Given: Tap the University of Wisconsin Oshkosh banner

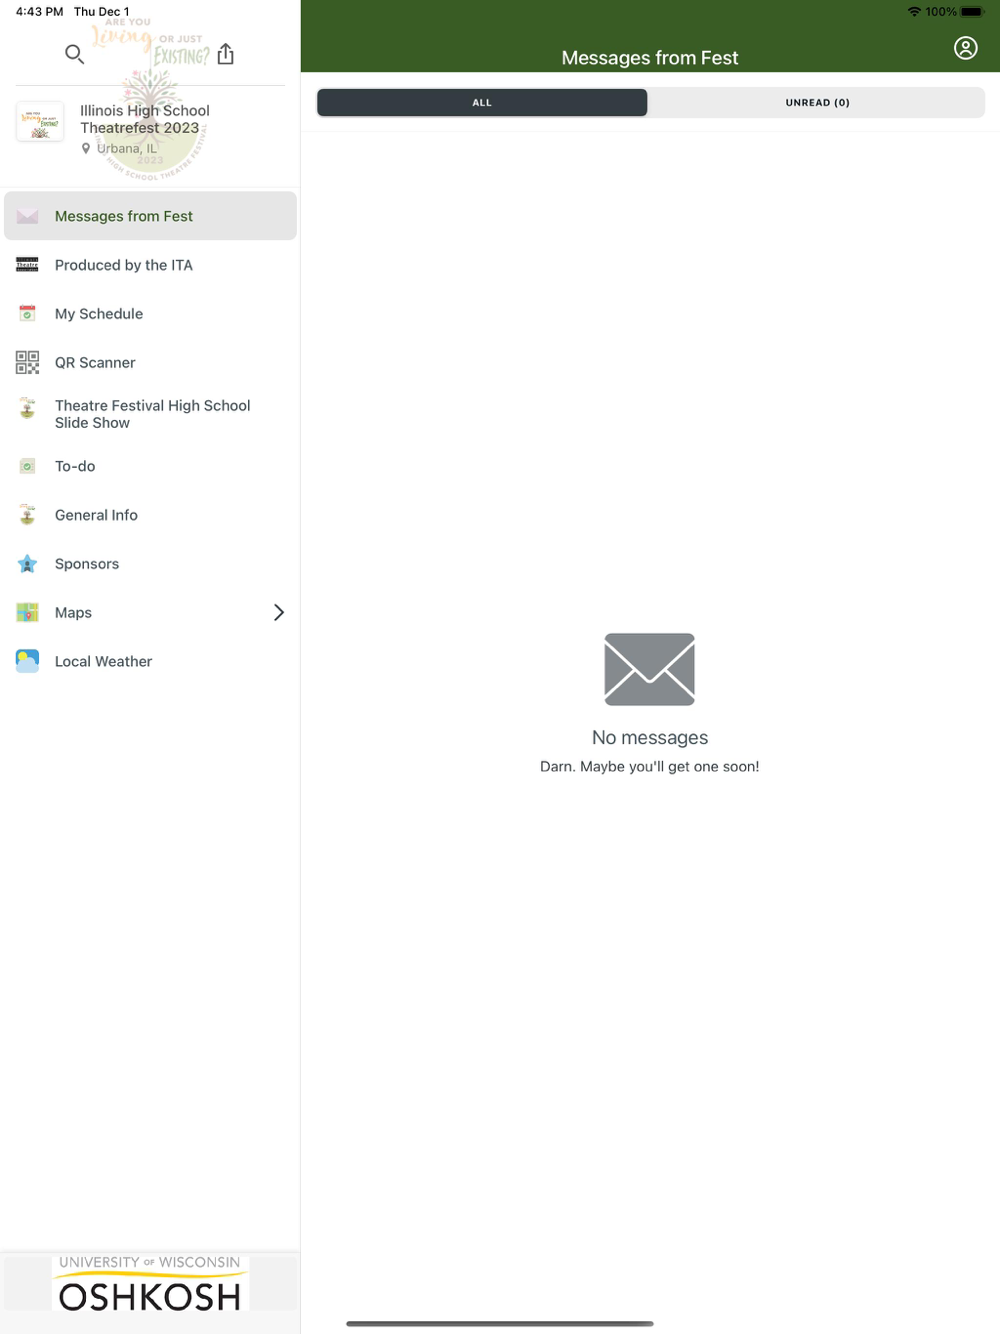Looking at the screenshot, I should click(x=150, y=1283).
